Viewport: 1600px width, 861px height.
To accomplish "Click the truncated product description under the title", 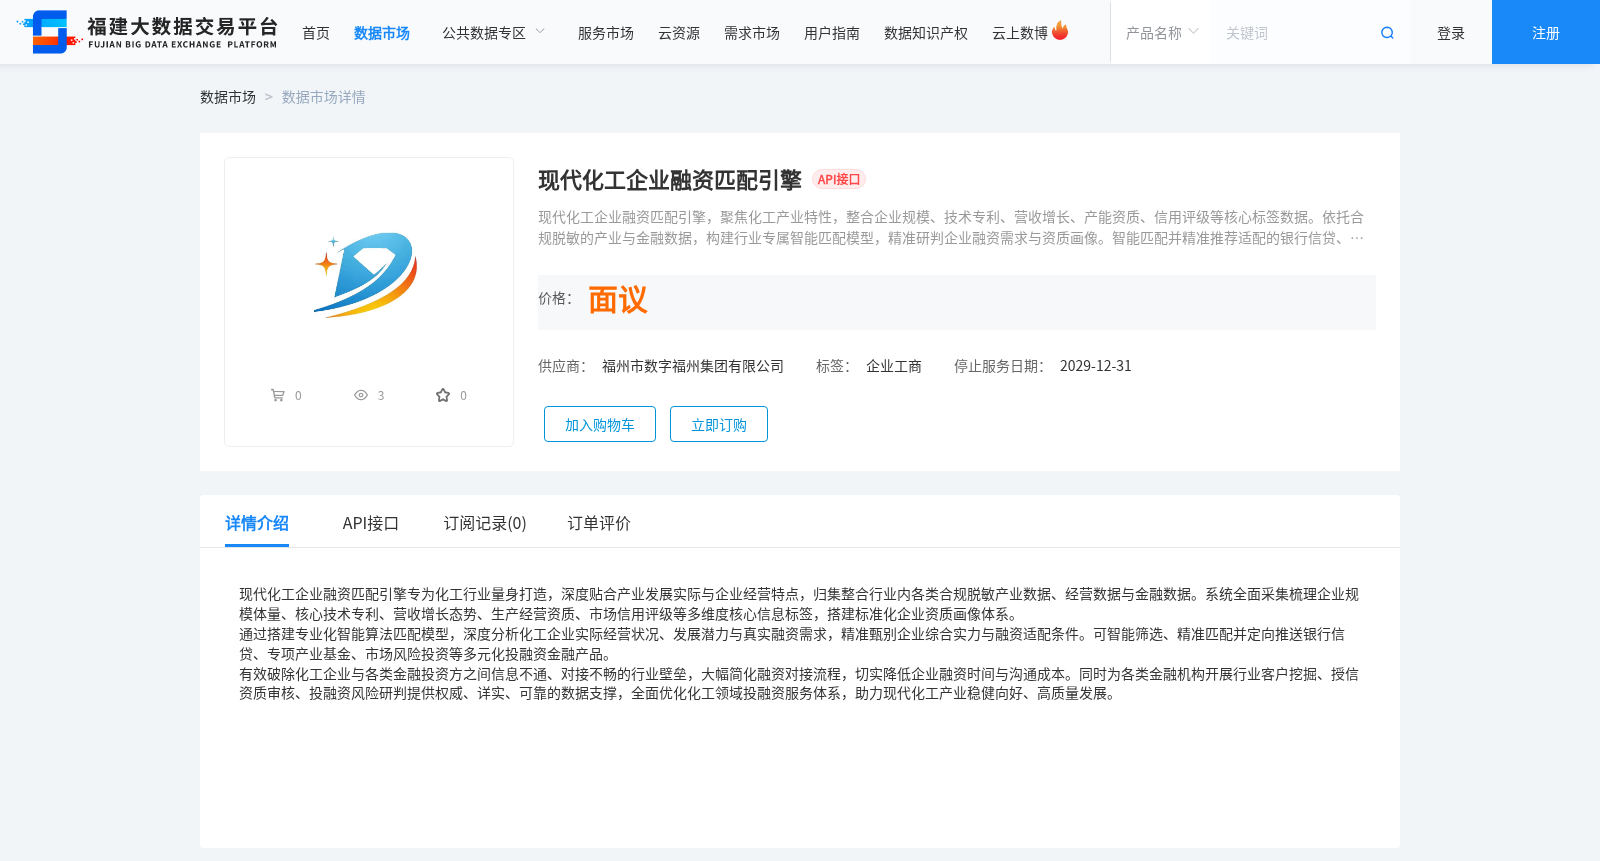I will 951,227.
